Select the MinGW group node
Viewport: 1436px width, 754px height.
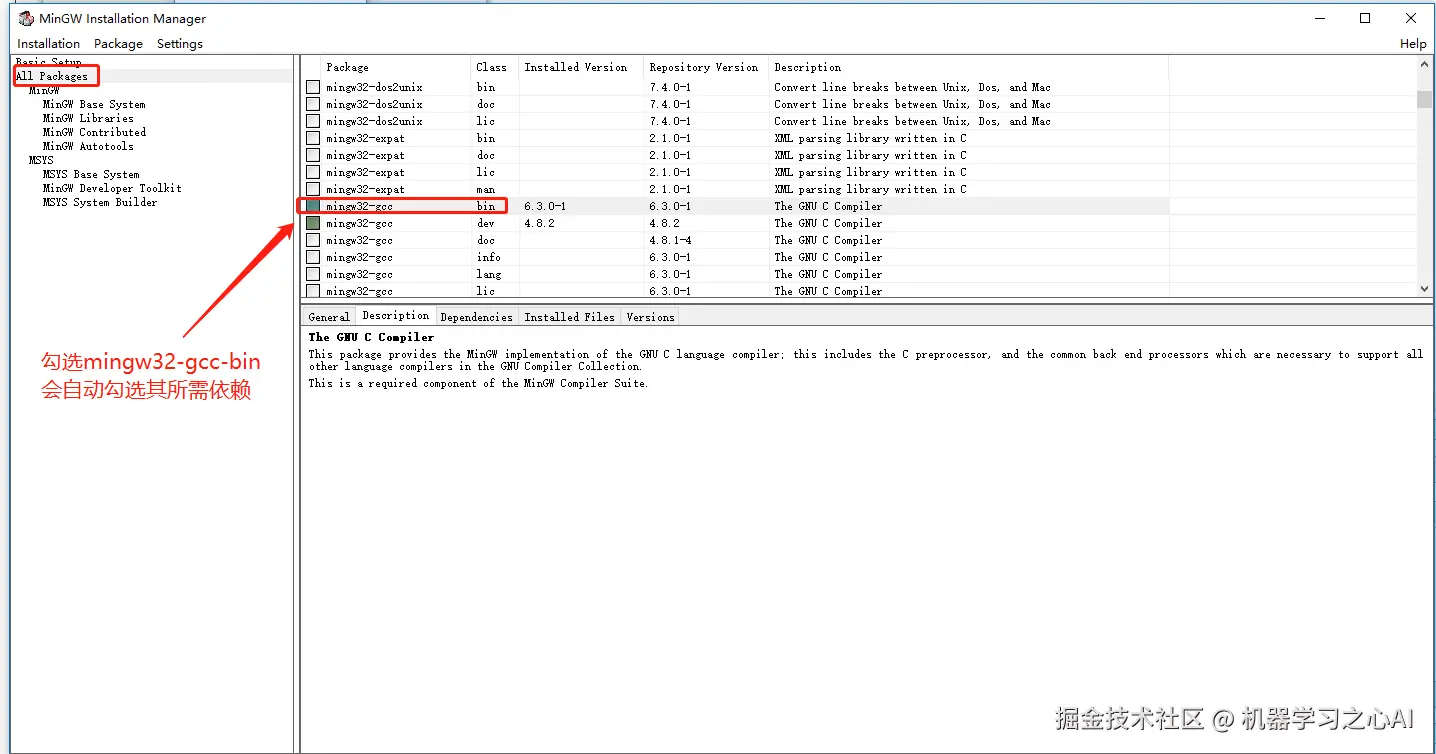click(x=44, y=90)
